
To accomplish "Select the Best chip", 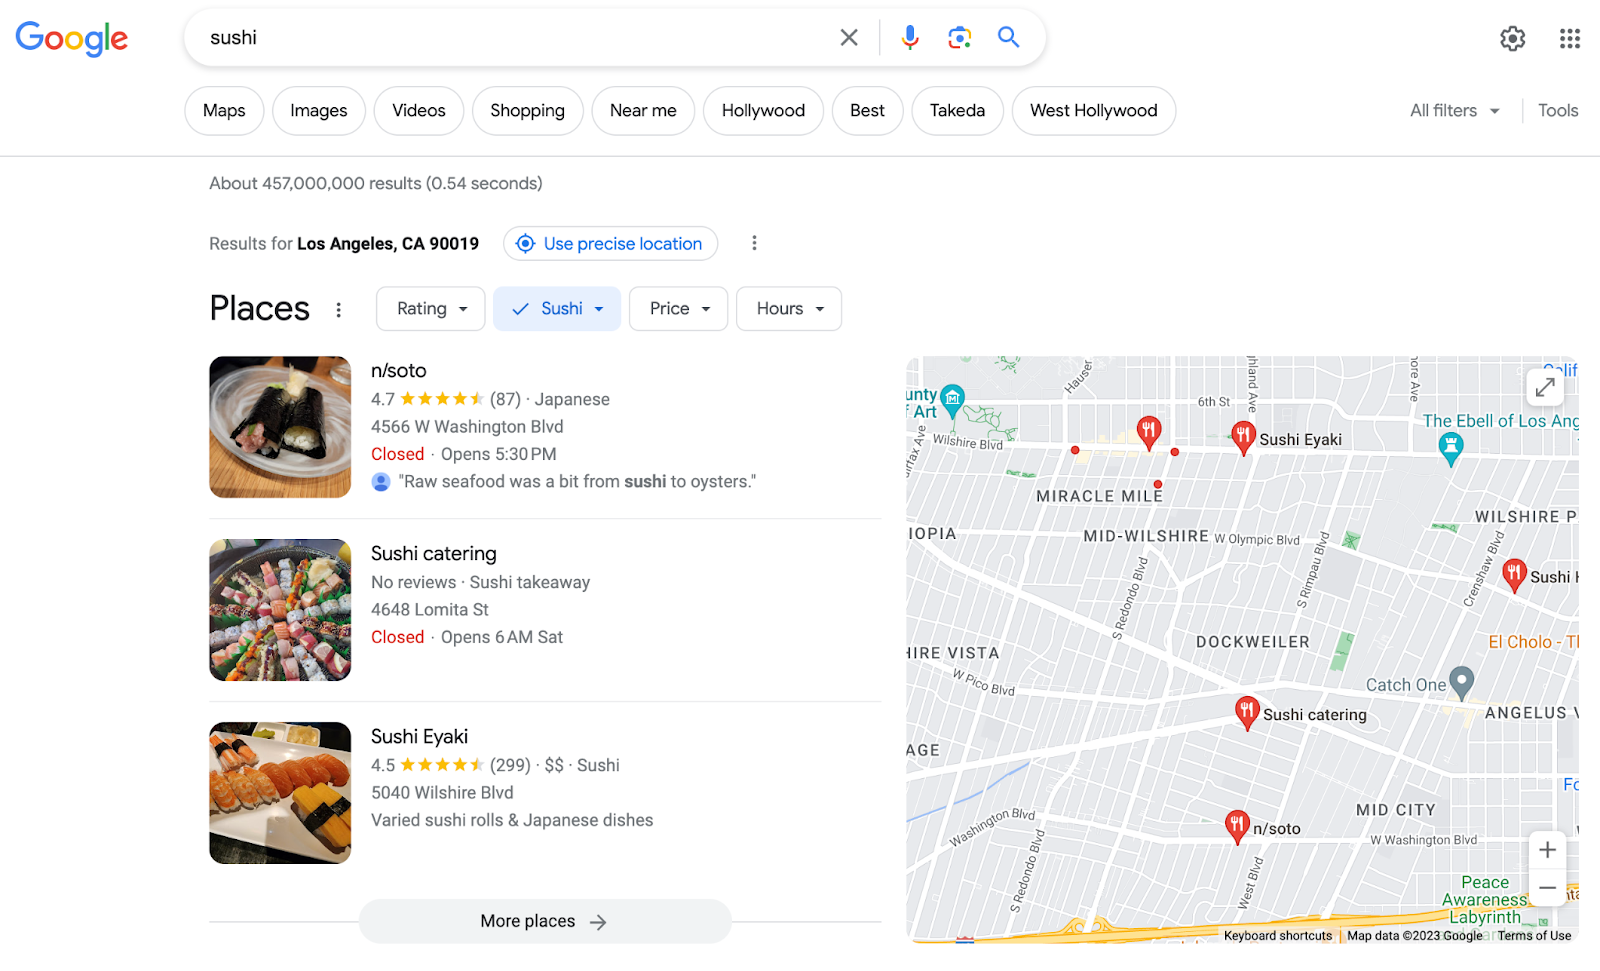I will [867, 111].
